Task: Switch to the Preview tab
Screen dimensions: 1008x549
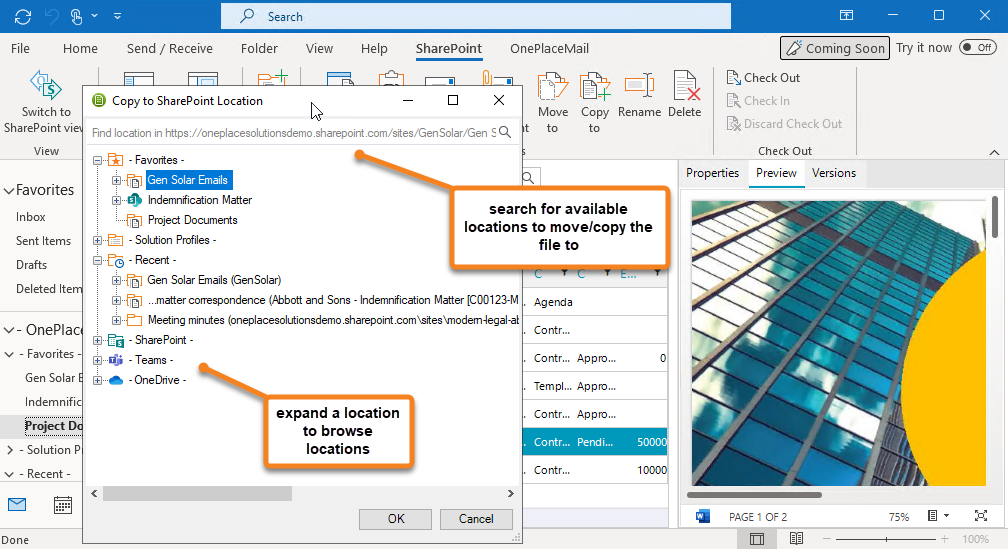Action: 776,173
